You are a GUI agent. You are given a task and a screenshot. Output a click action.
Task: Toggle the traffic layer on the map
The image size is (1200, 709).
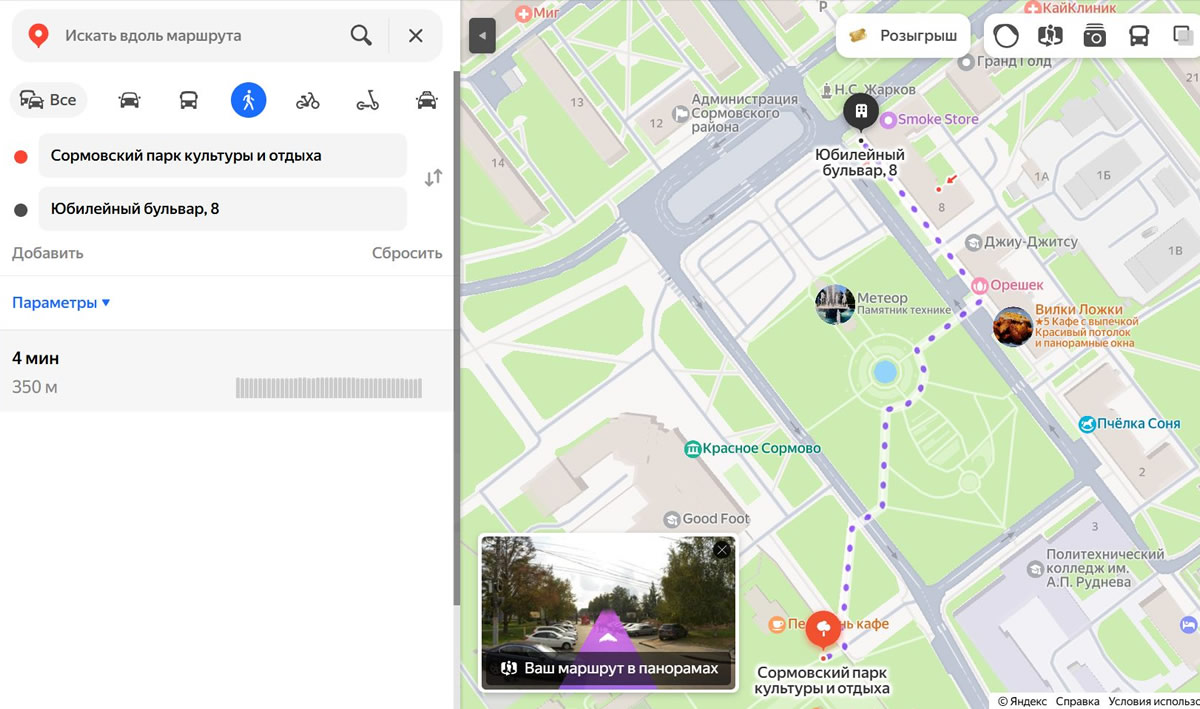[x=1006, y=36]
